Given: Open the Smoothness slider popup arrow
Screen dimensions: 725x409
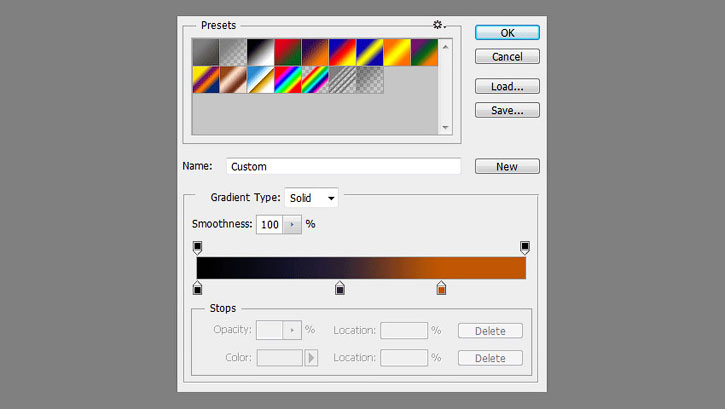Looking at the screenshot, I should 292,225.
